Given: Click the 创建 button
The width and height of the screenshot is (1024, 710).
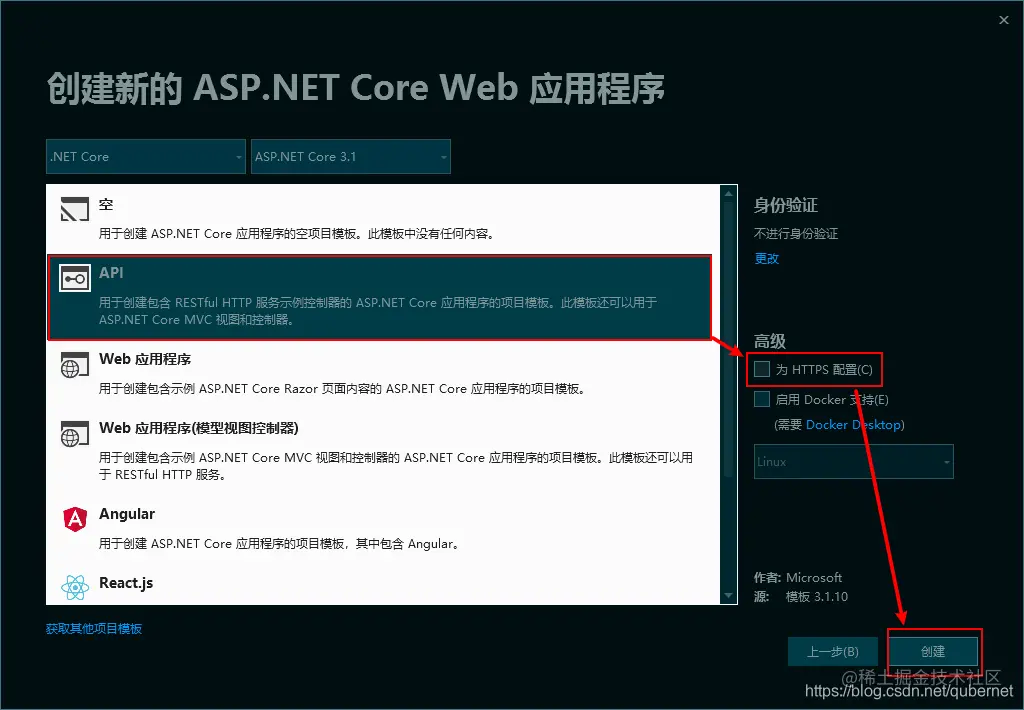Looking at the screenshot, I should 933,651.
